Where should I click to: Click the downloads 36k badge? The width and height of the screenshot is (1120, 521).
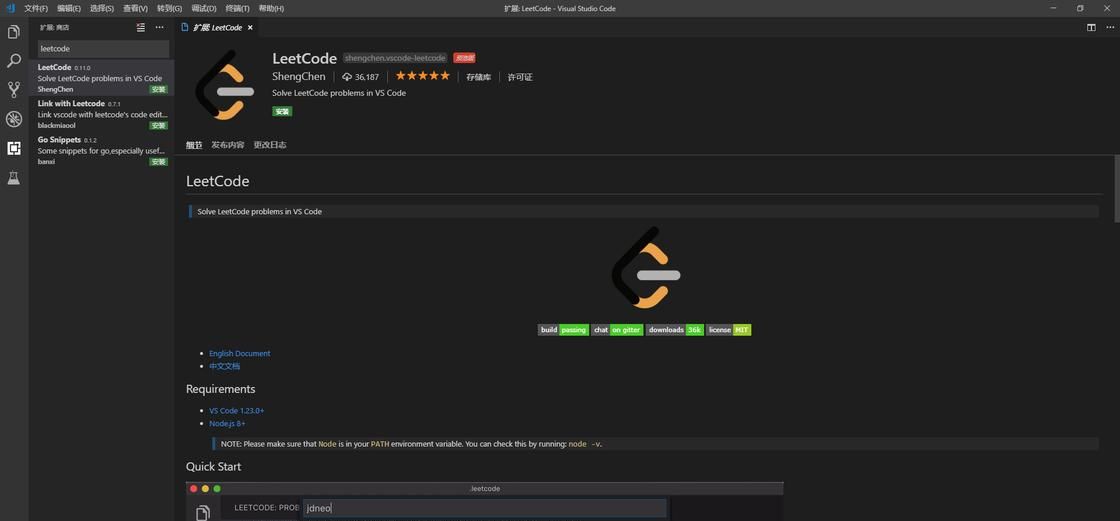pos(675,329)
